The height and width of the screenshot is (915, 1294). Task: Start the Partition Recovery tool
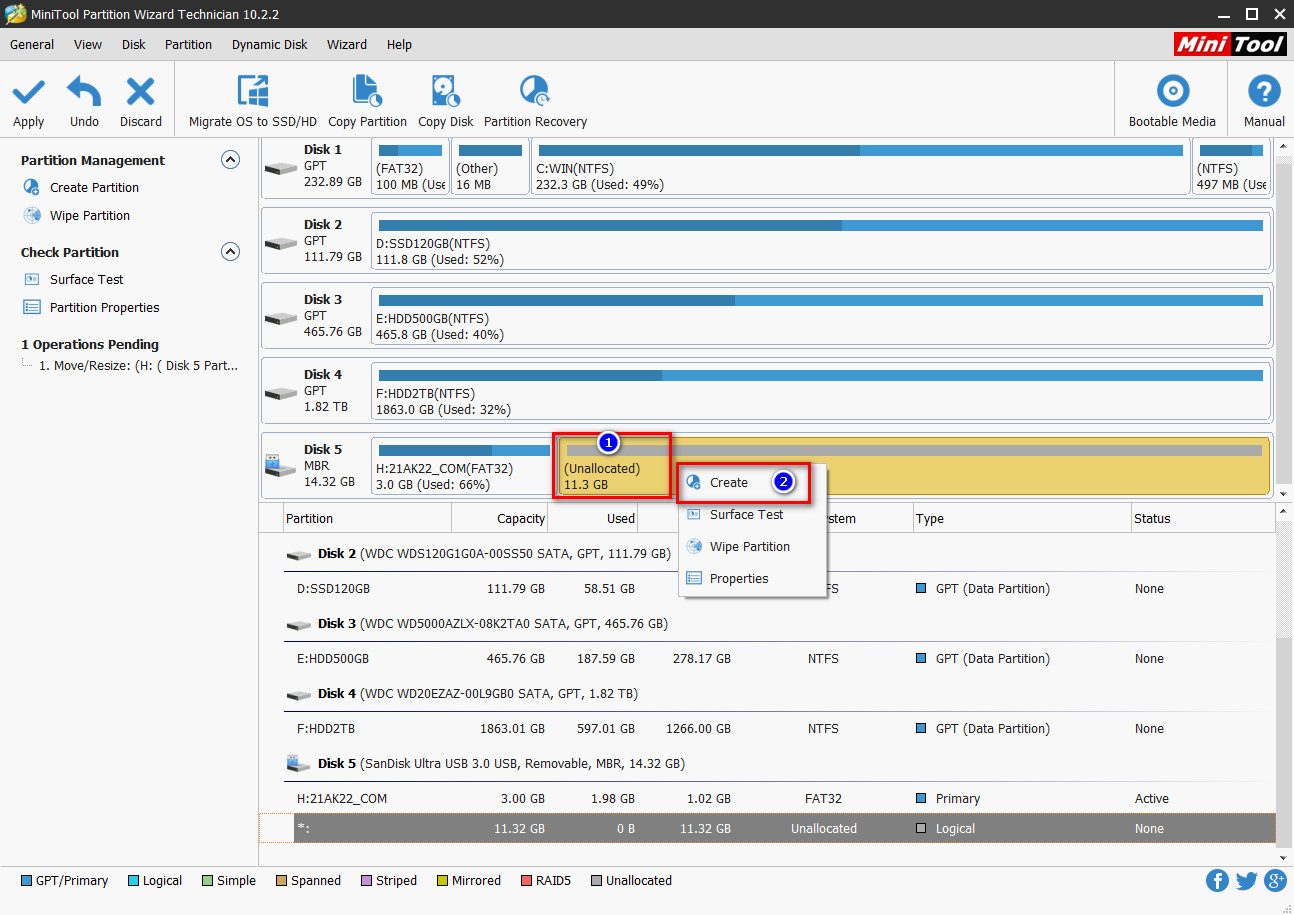pos(535,102)
